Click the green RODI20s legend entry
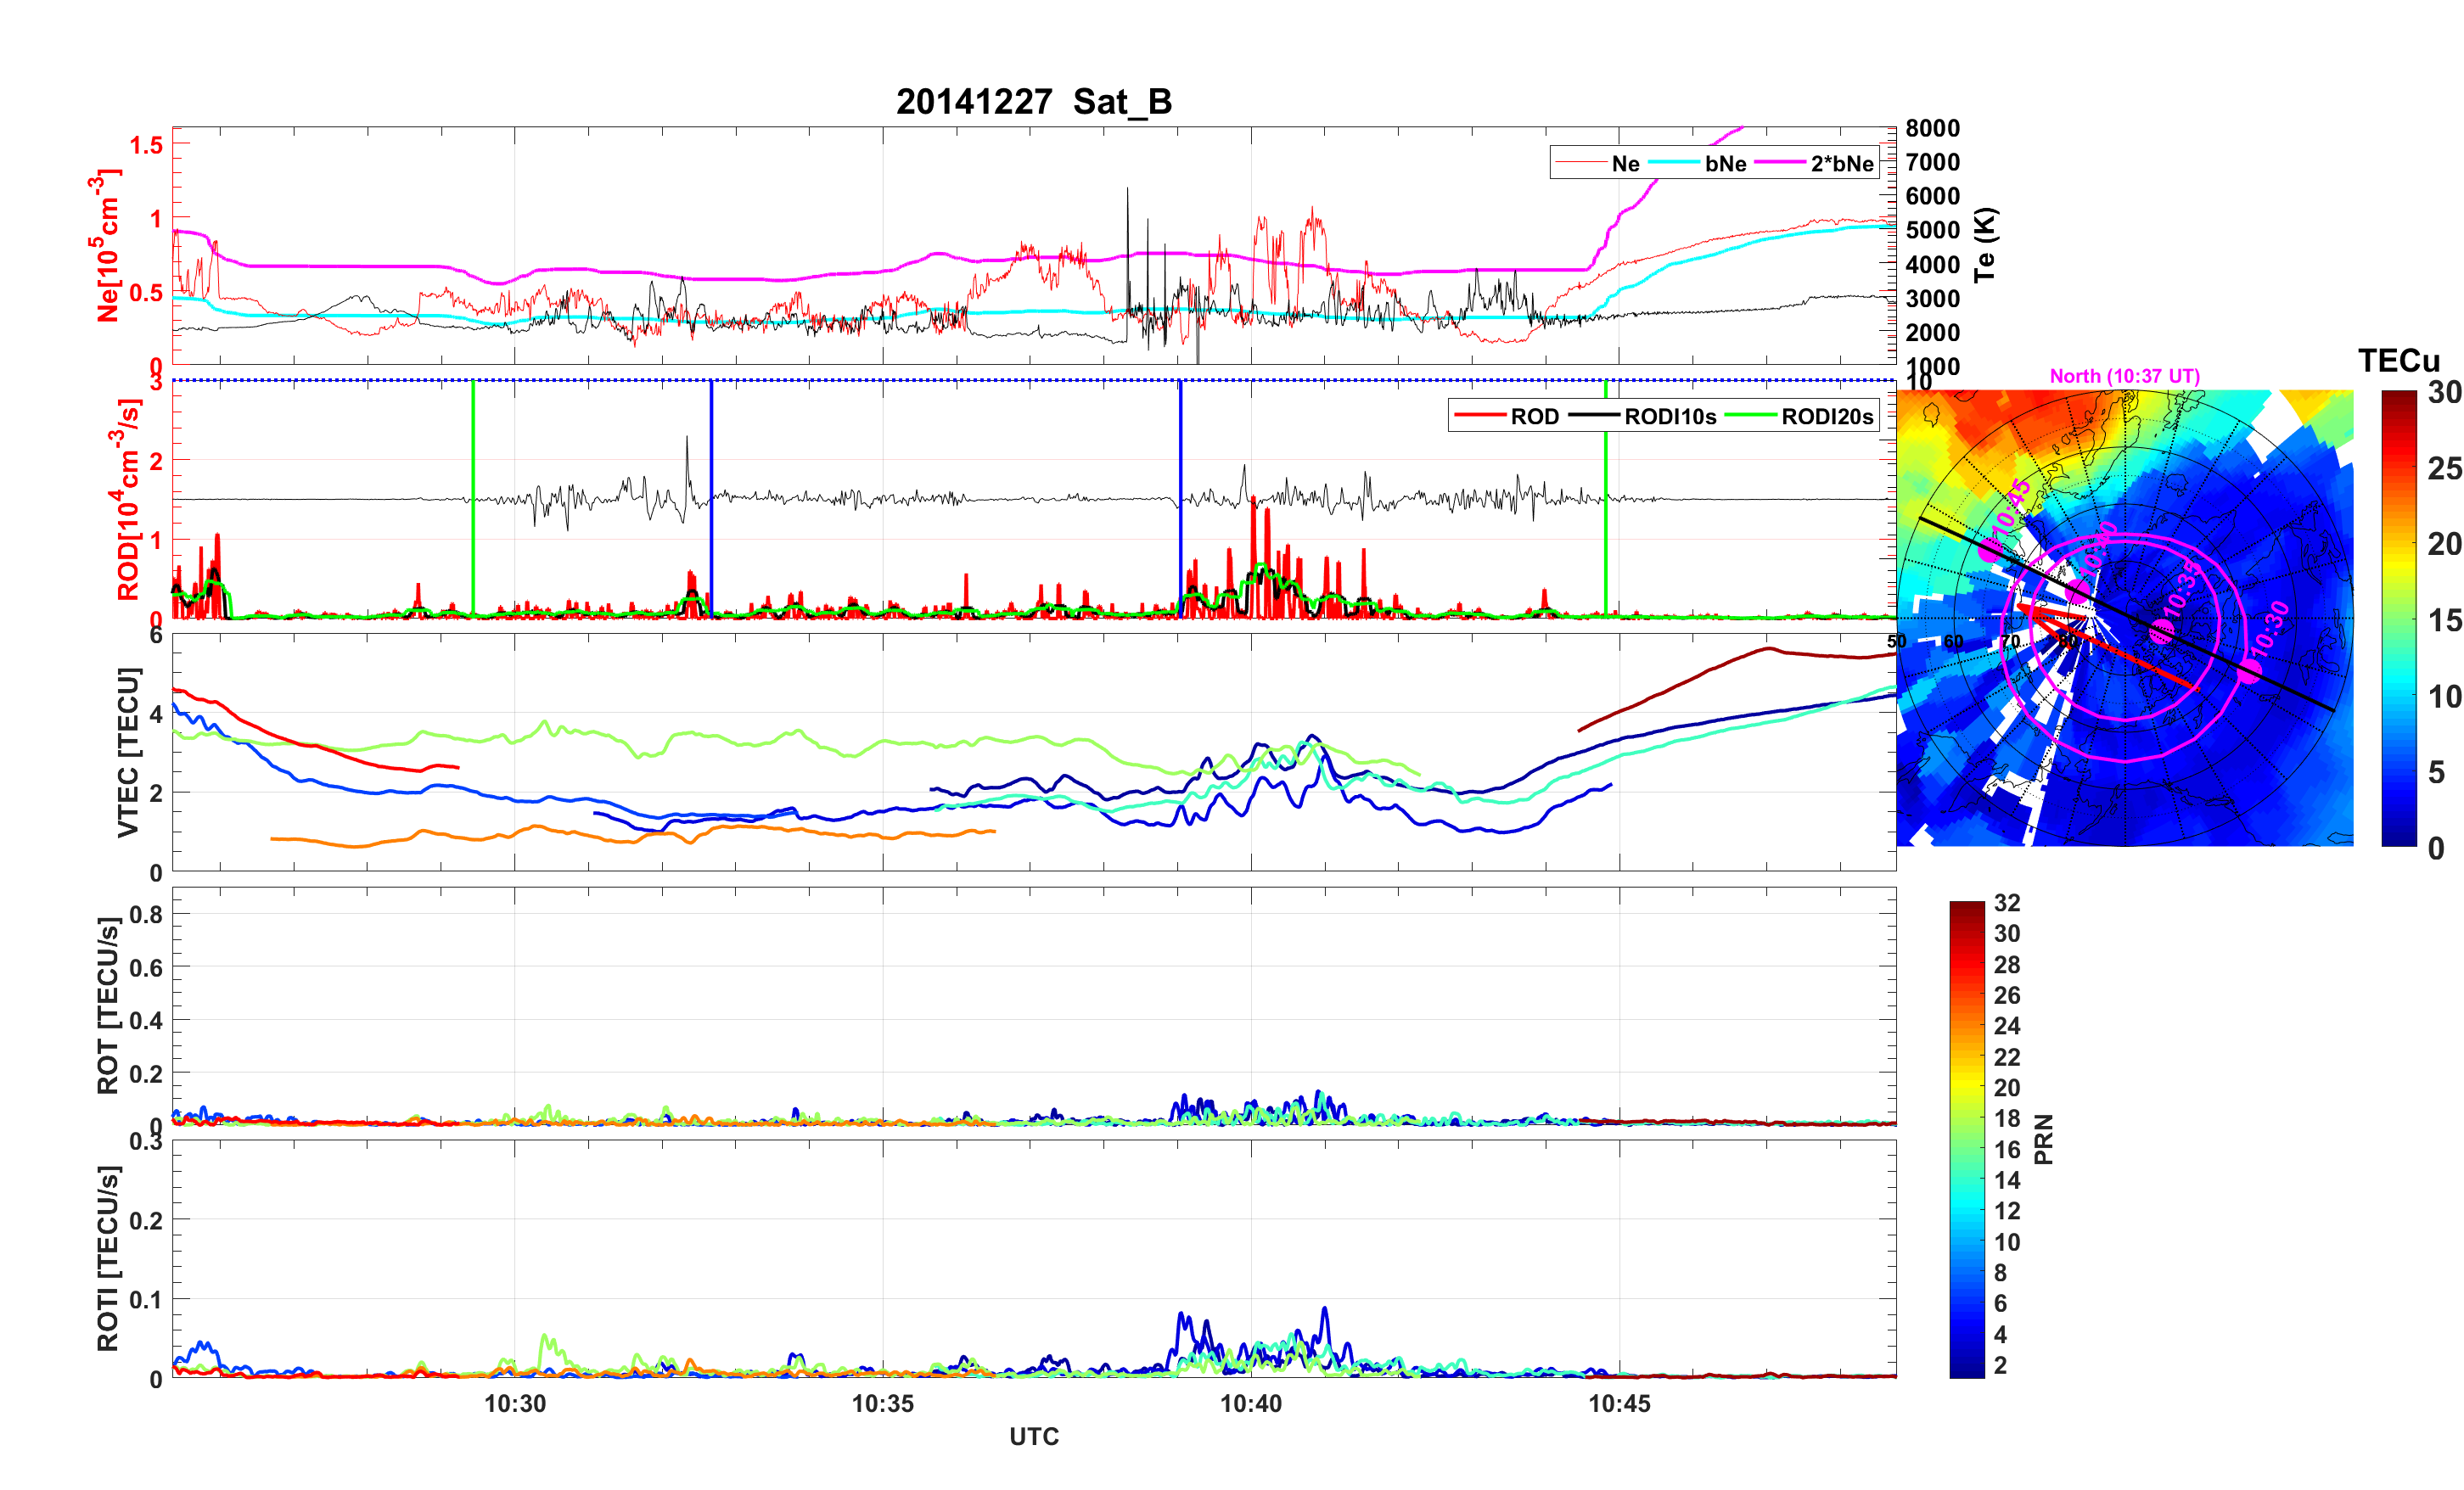The image size is (2464, 1490). click(1800, 416)
